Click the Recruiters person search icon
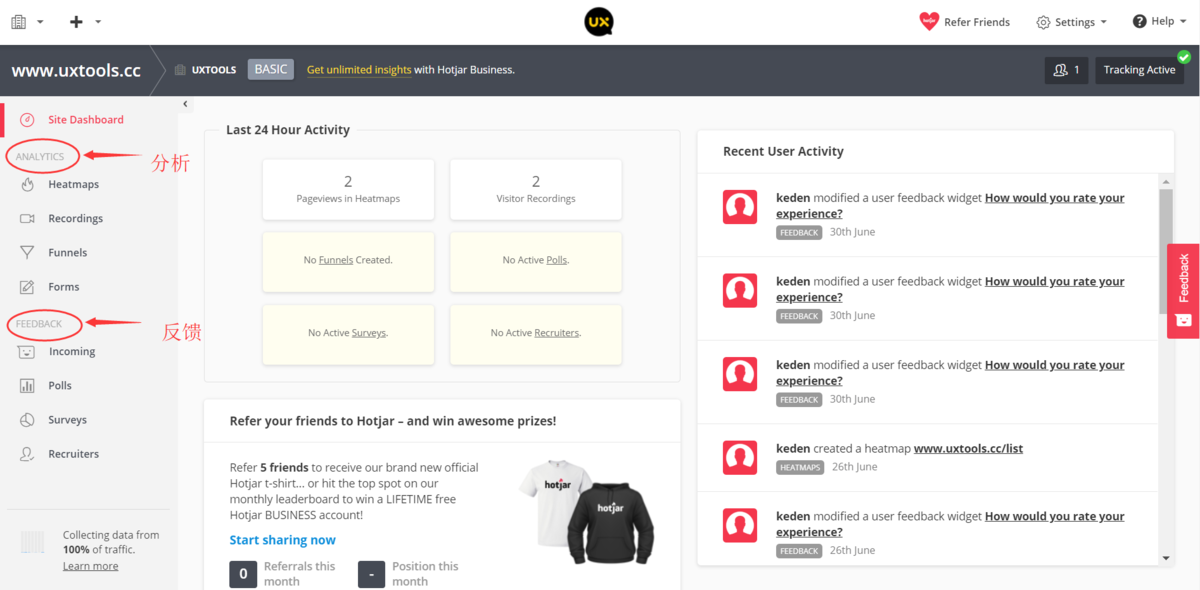Viewport: 1200px width, 590px height. [27, 454]
